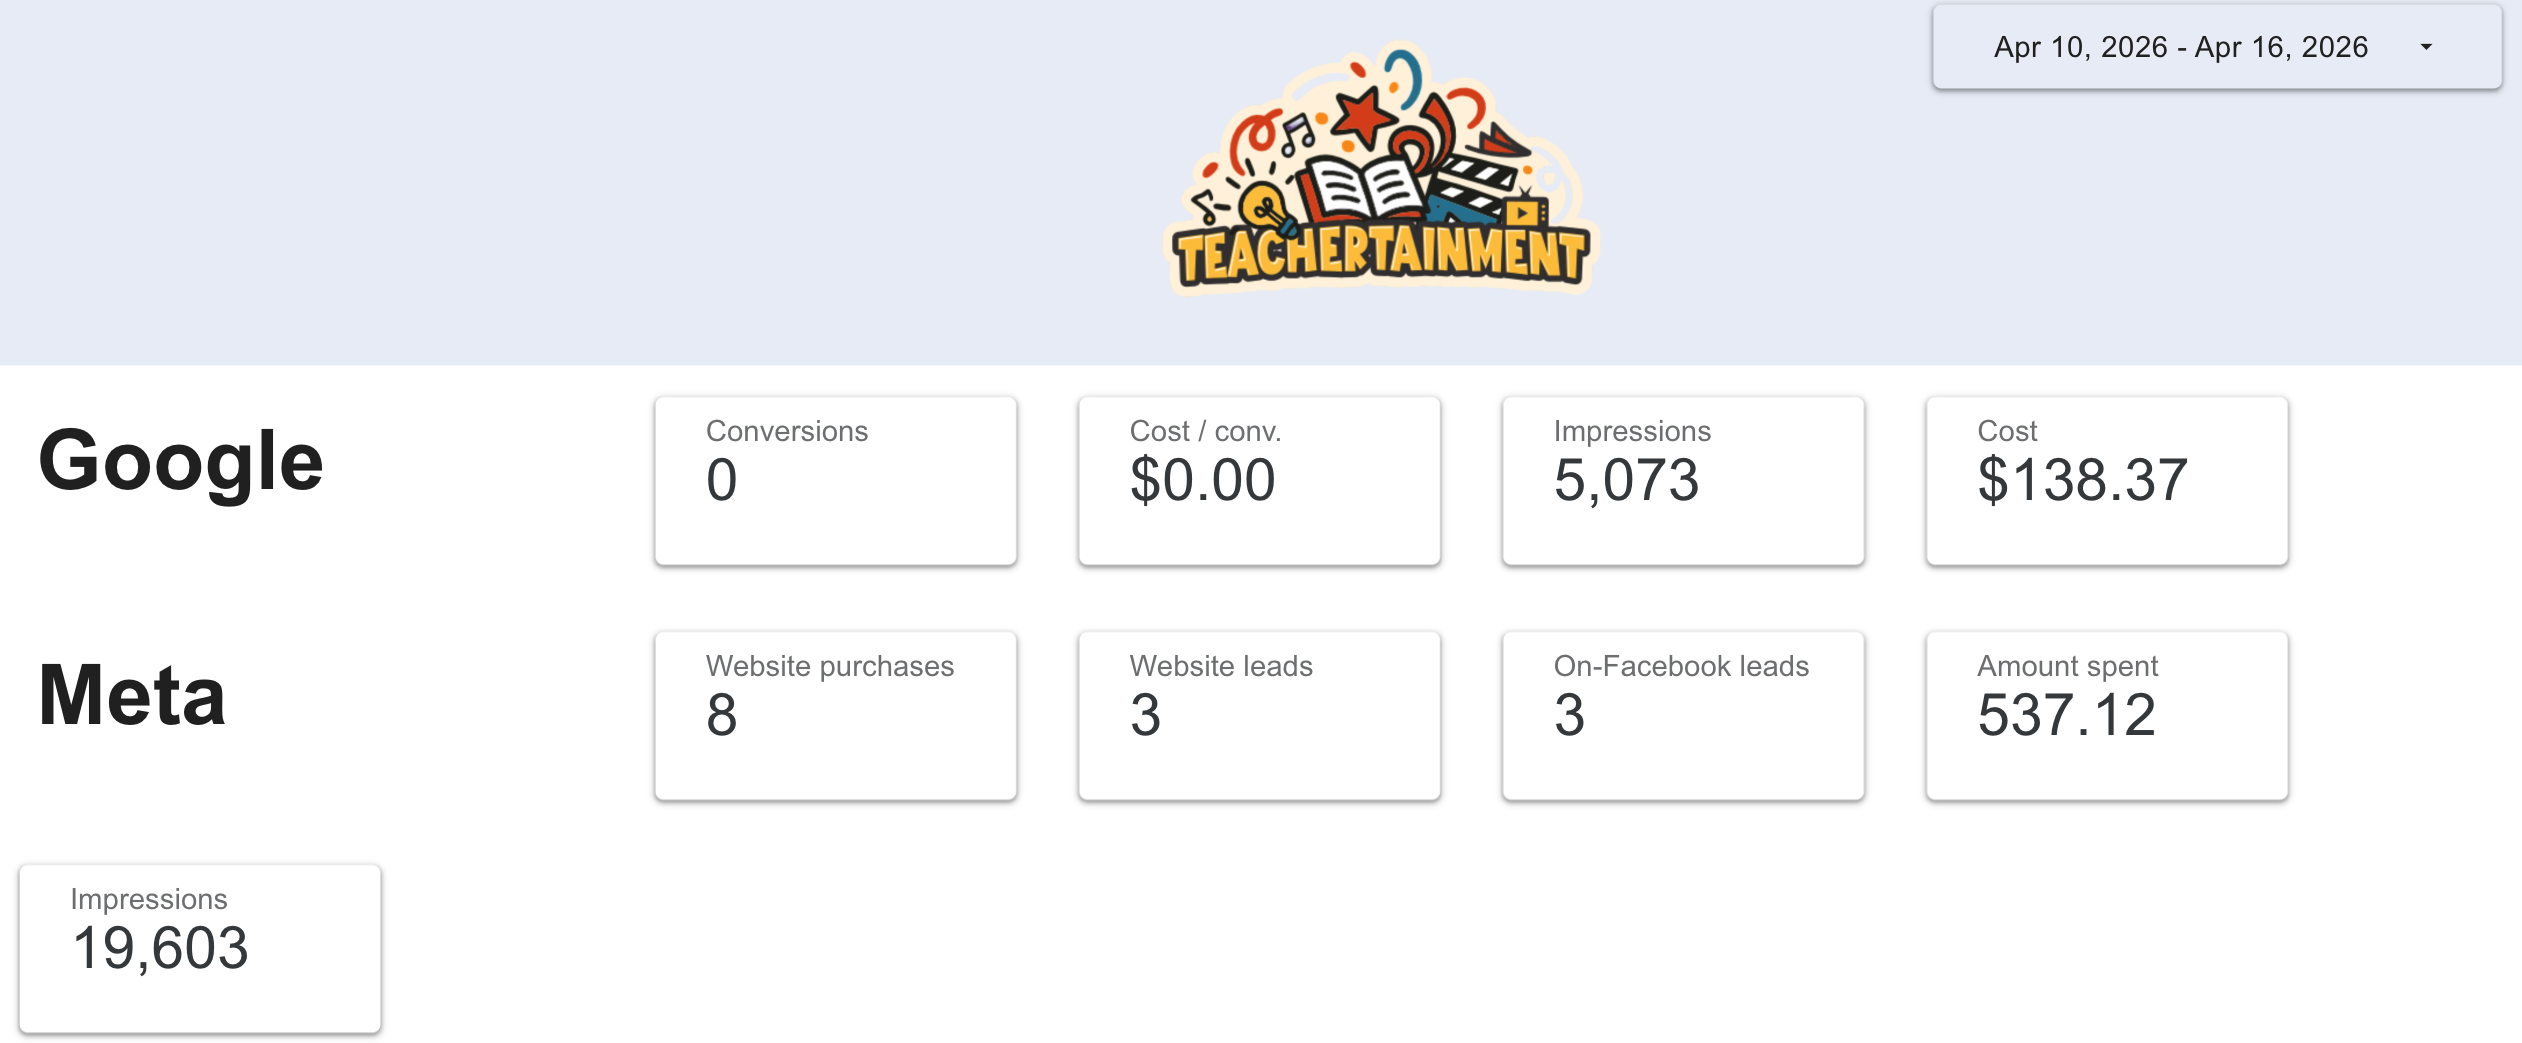Click the On-Facebook leads scorecard
The image size is (2522, 1043).
[x=1684, y=715]
